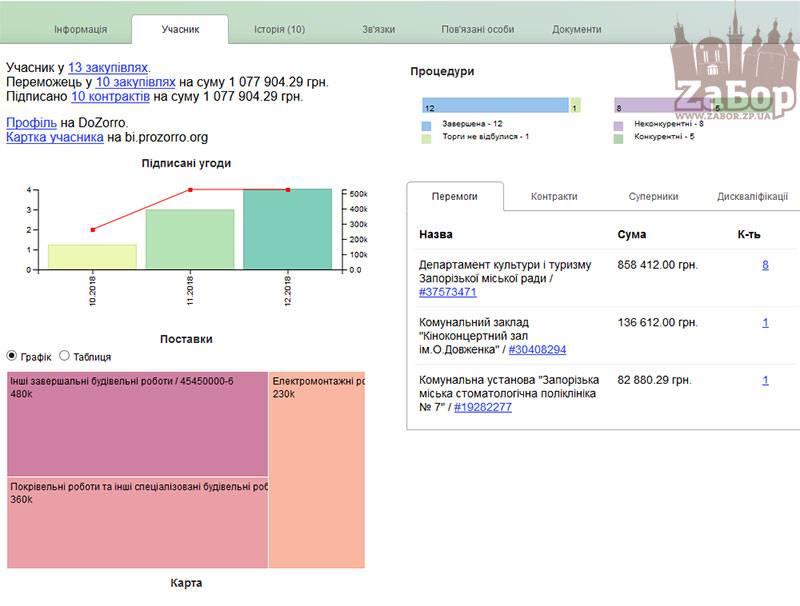Open the Зв'язки tab

click(x=378, y=29)
